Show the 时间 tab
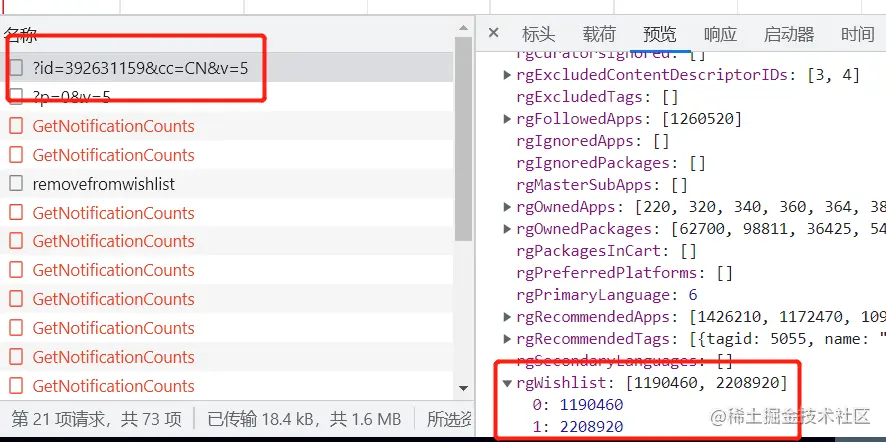 857,34
